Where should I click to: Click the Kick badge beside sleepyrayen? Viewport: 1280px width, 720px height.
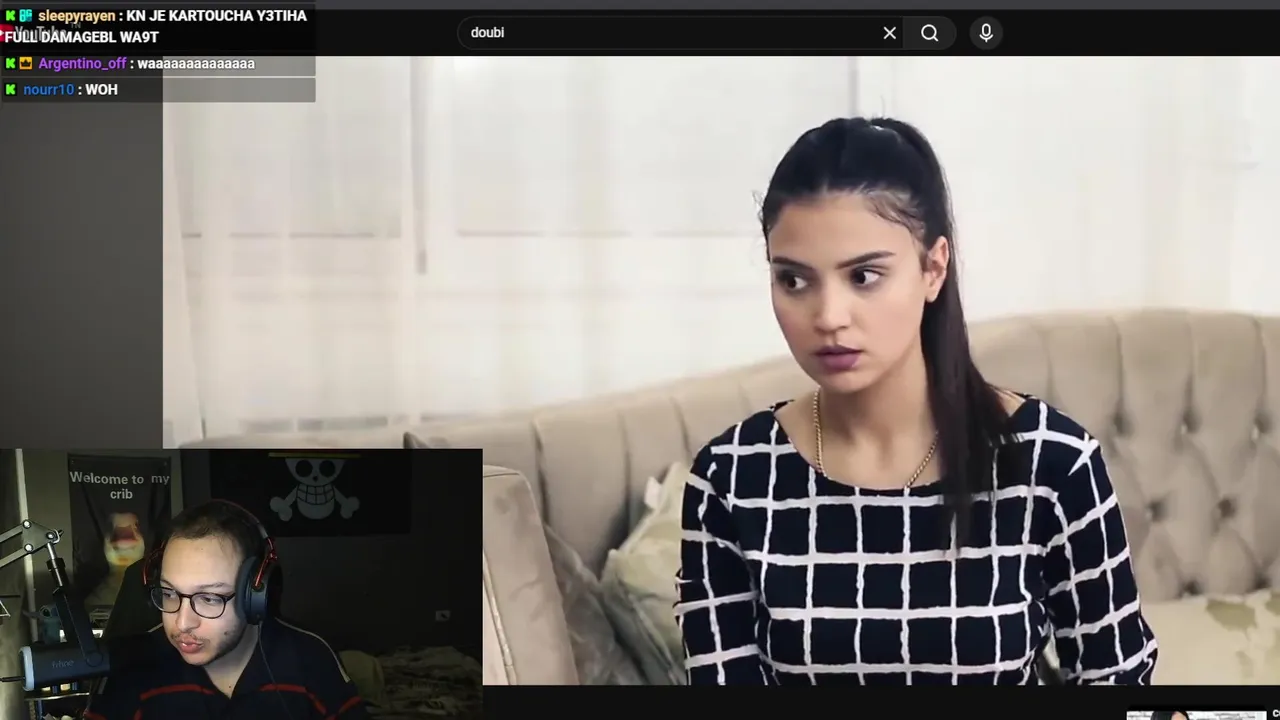click(x=10, y=16)
